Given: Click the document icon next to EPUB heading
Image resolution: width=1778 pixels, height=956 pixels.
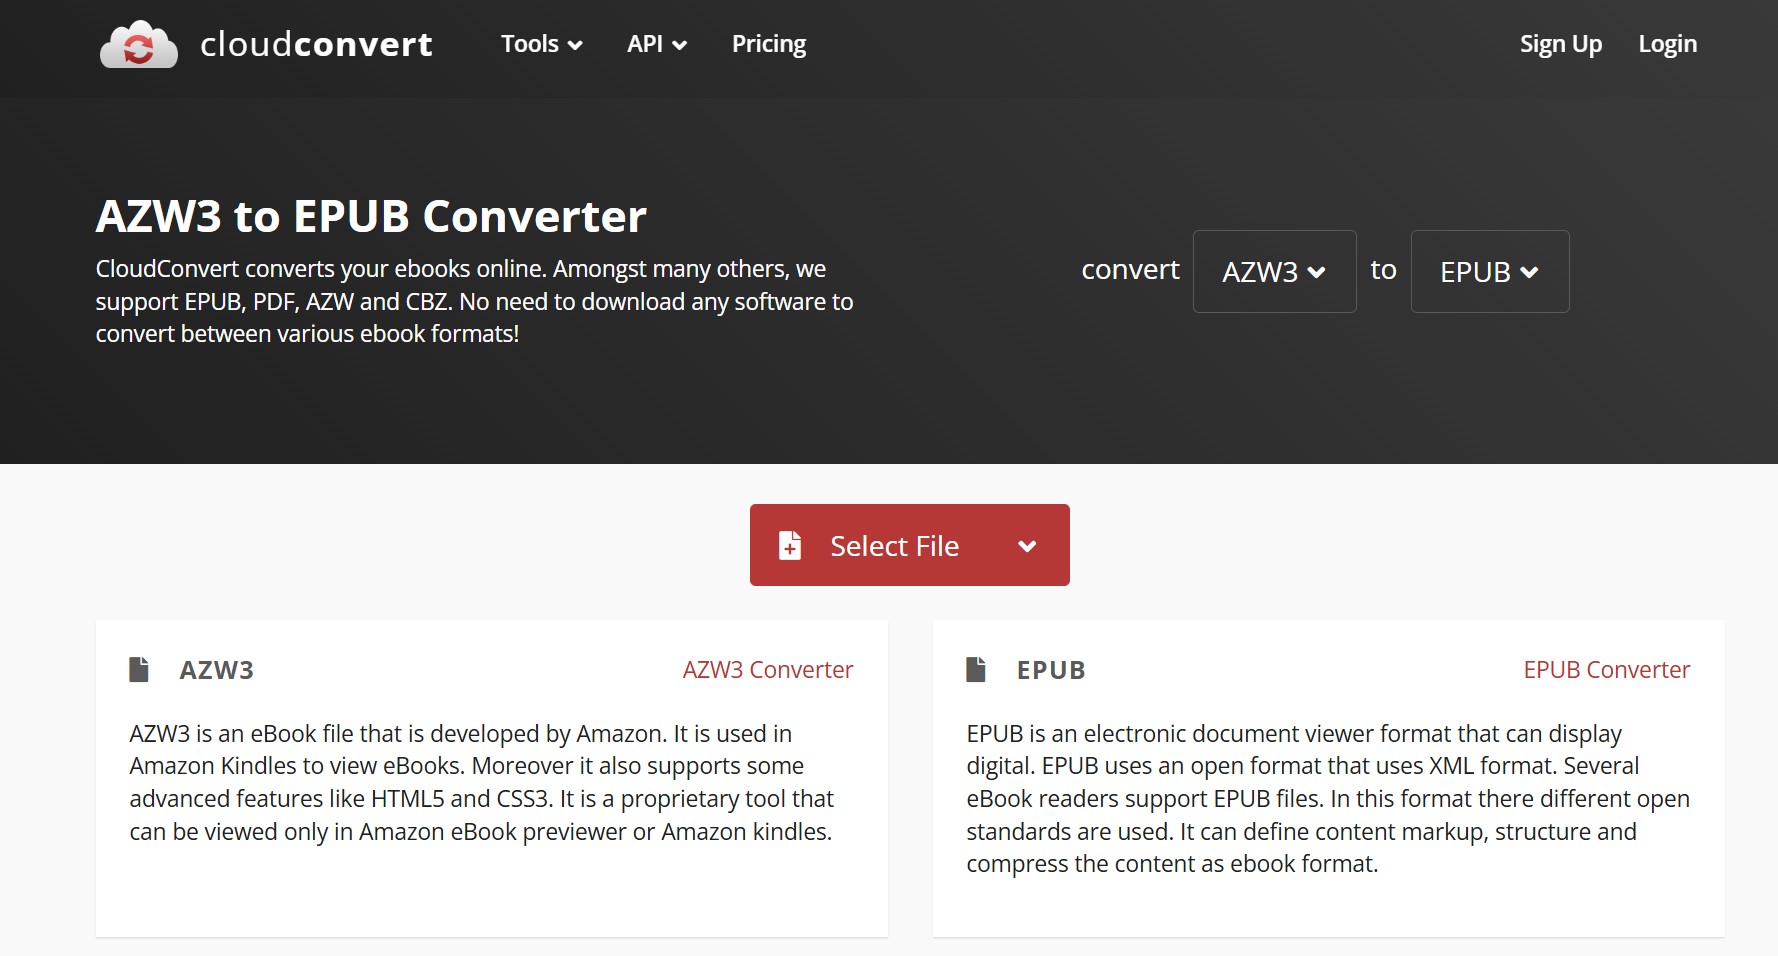Looking at the screenshot, I should (977, 669).
